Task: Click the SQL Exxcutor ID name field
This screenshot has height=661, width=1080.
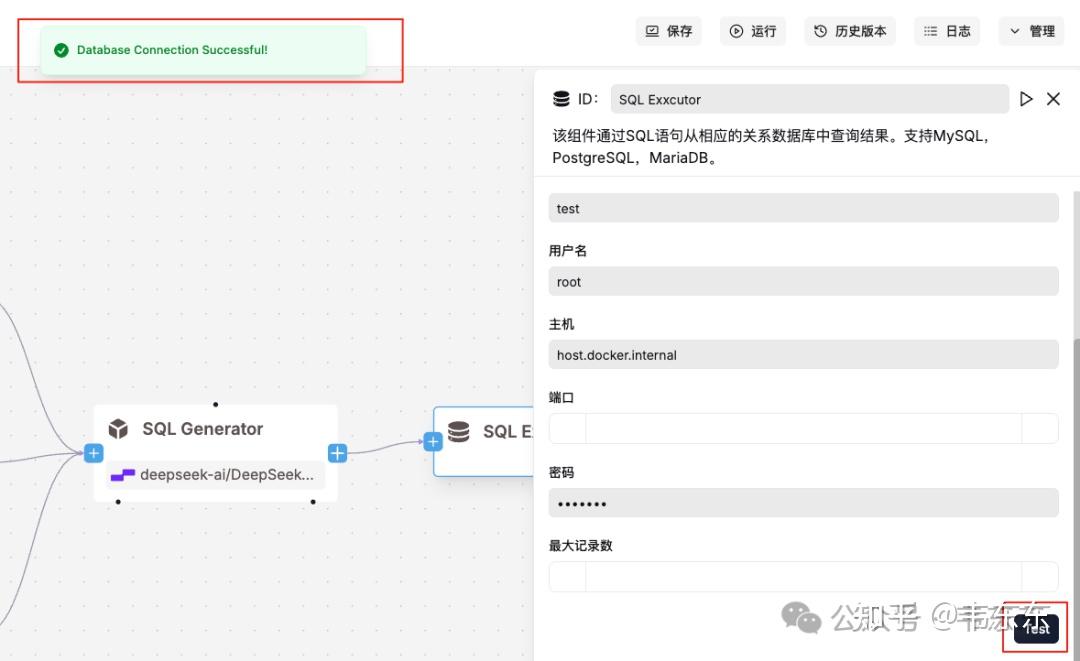Action: [x=810, y=98]
